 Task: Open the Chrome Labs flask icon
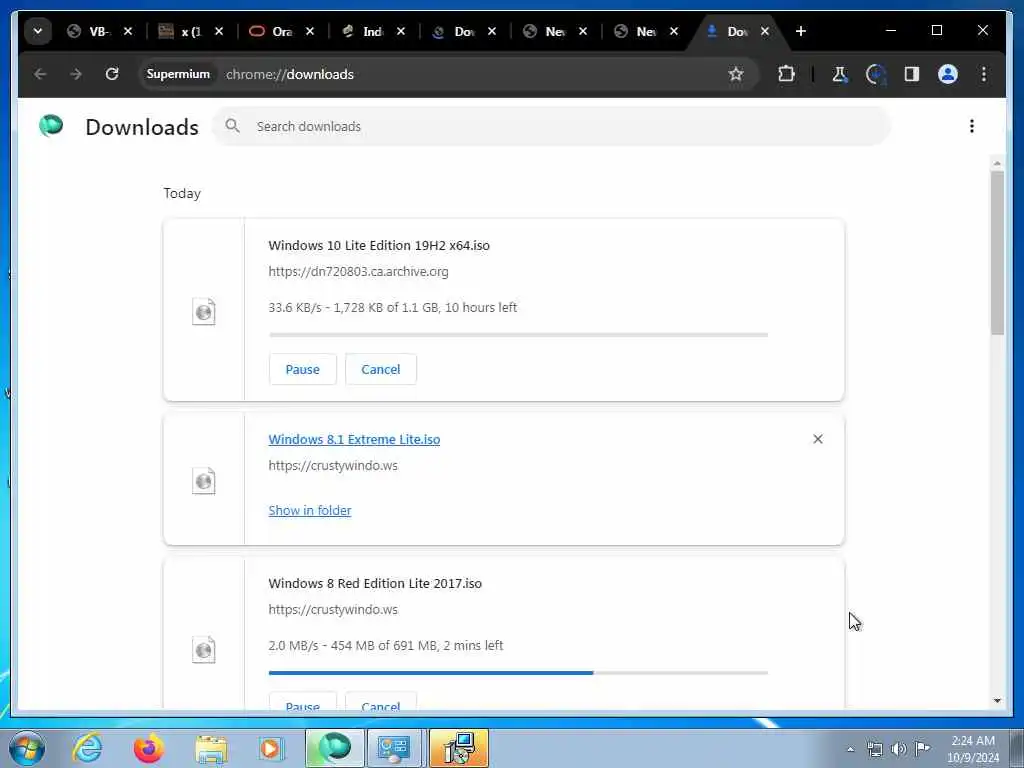point(840,74)
